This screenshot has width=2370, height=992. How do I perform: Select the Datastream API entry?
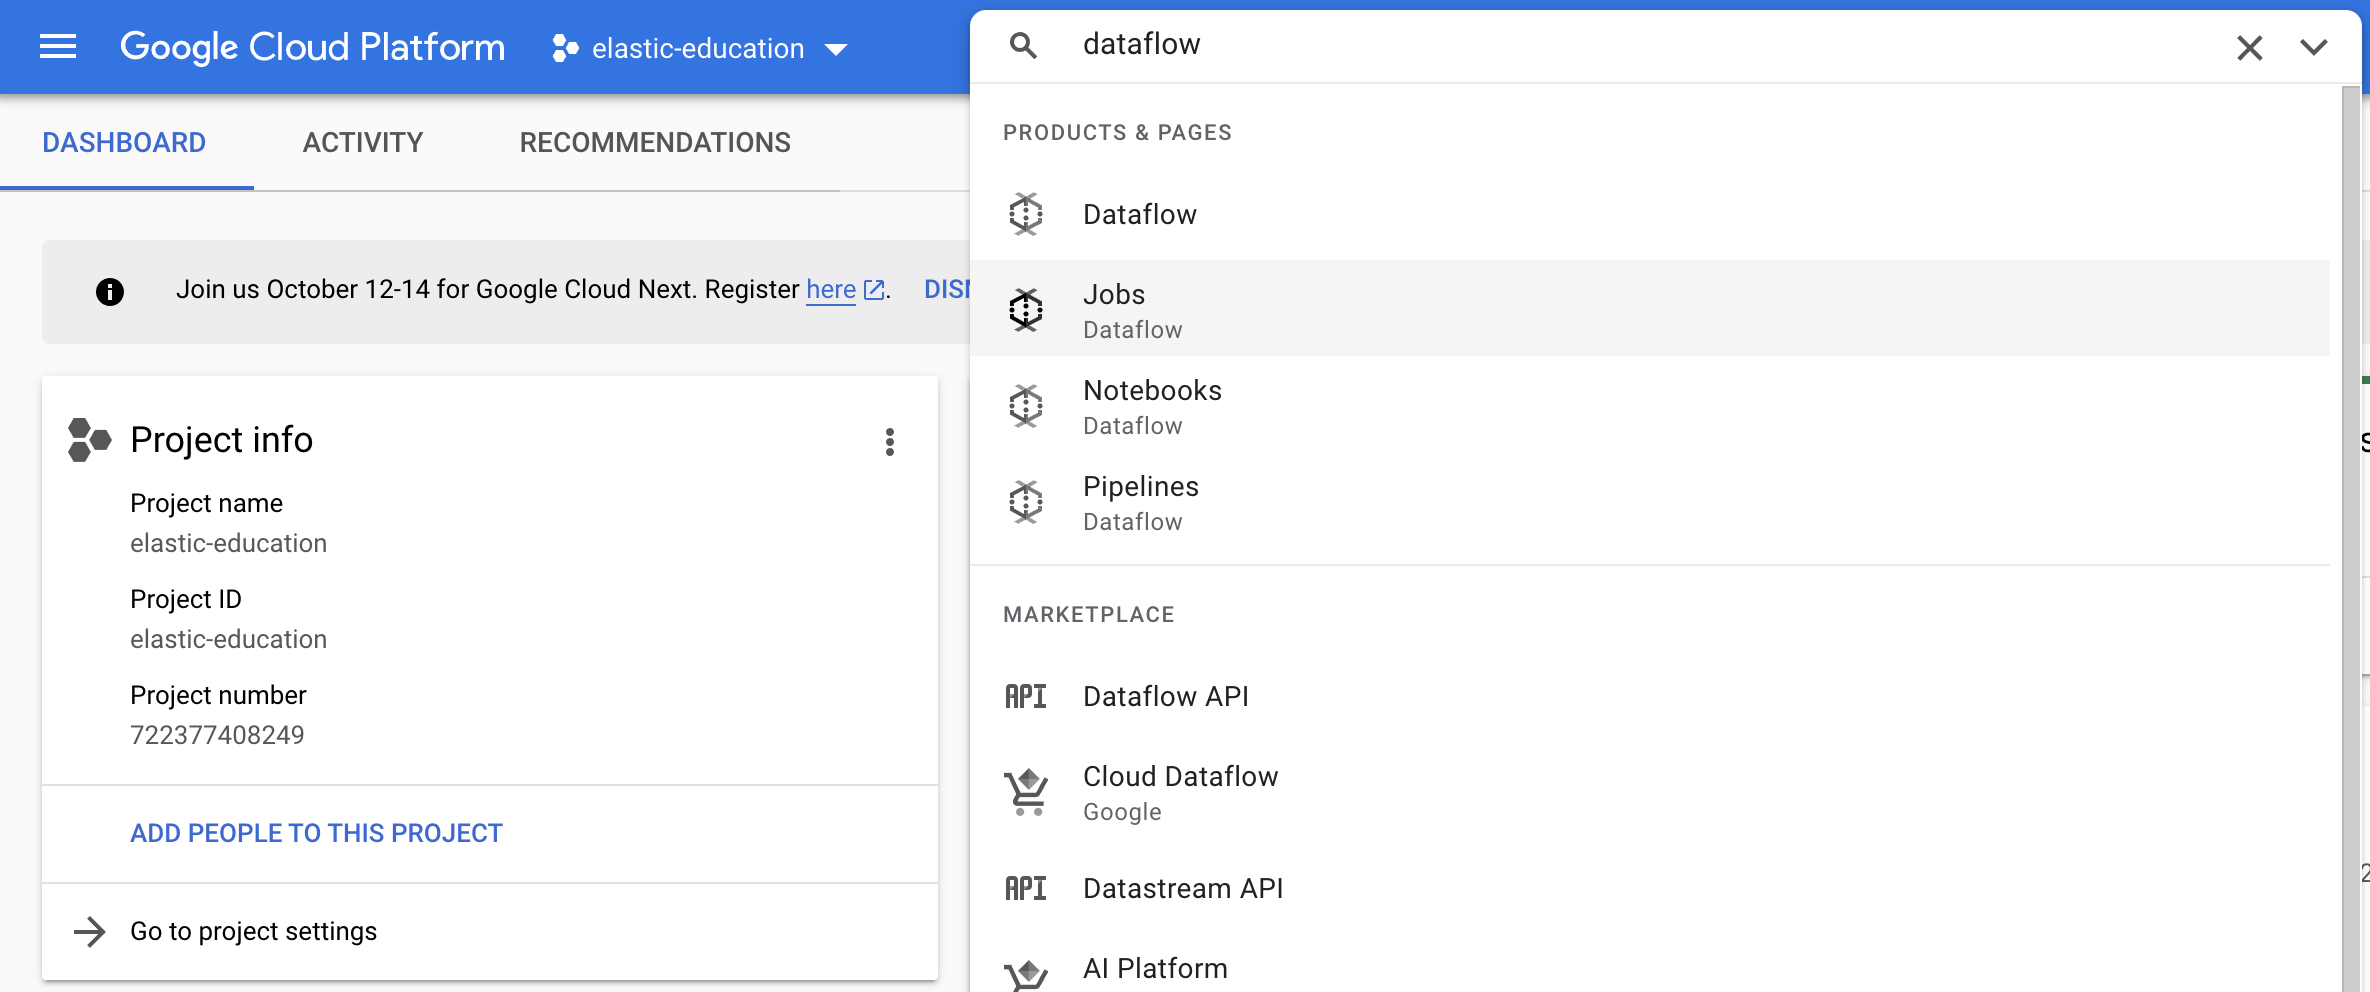[x=1183, y=888]
